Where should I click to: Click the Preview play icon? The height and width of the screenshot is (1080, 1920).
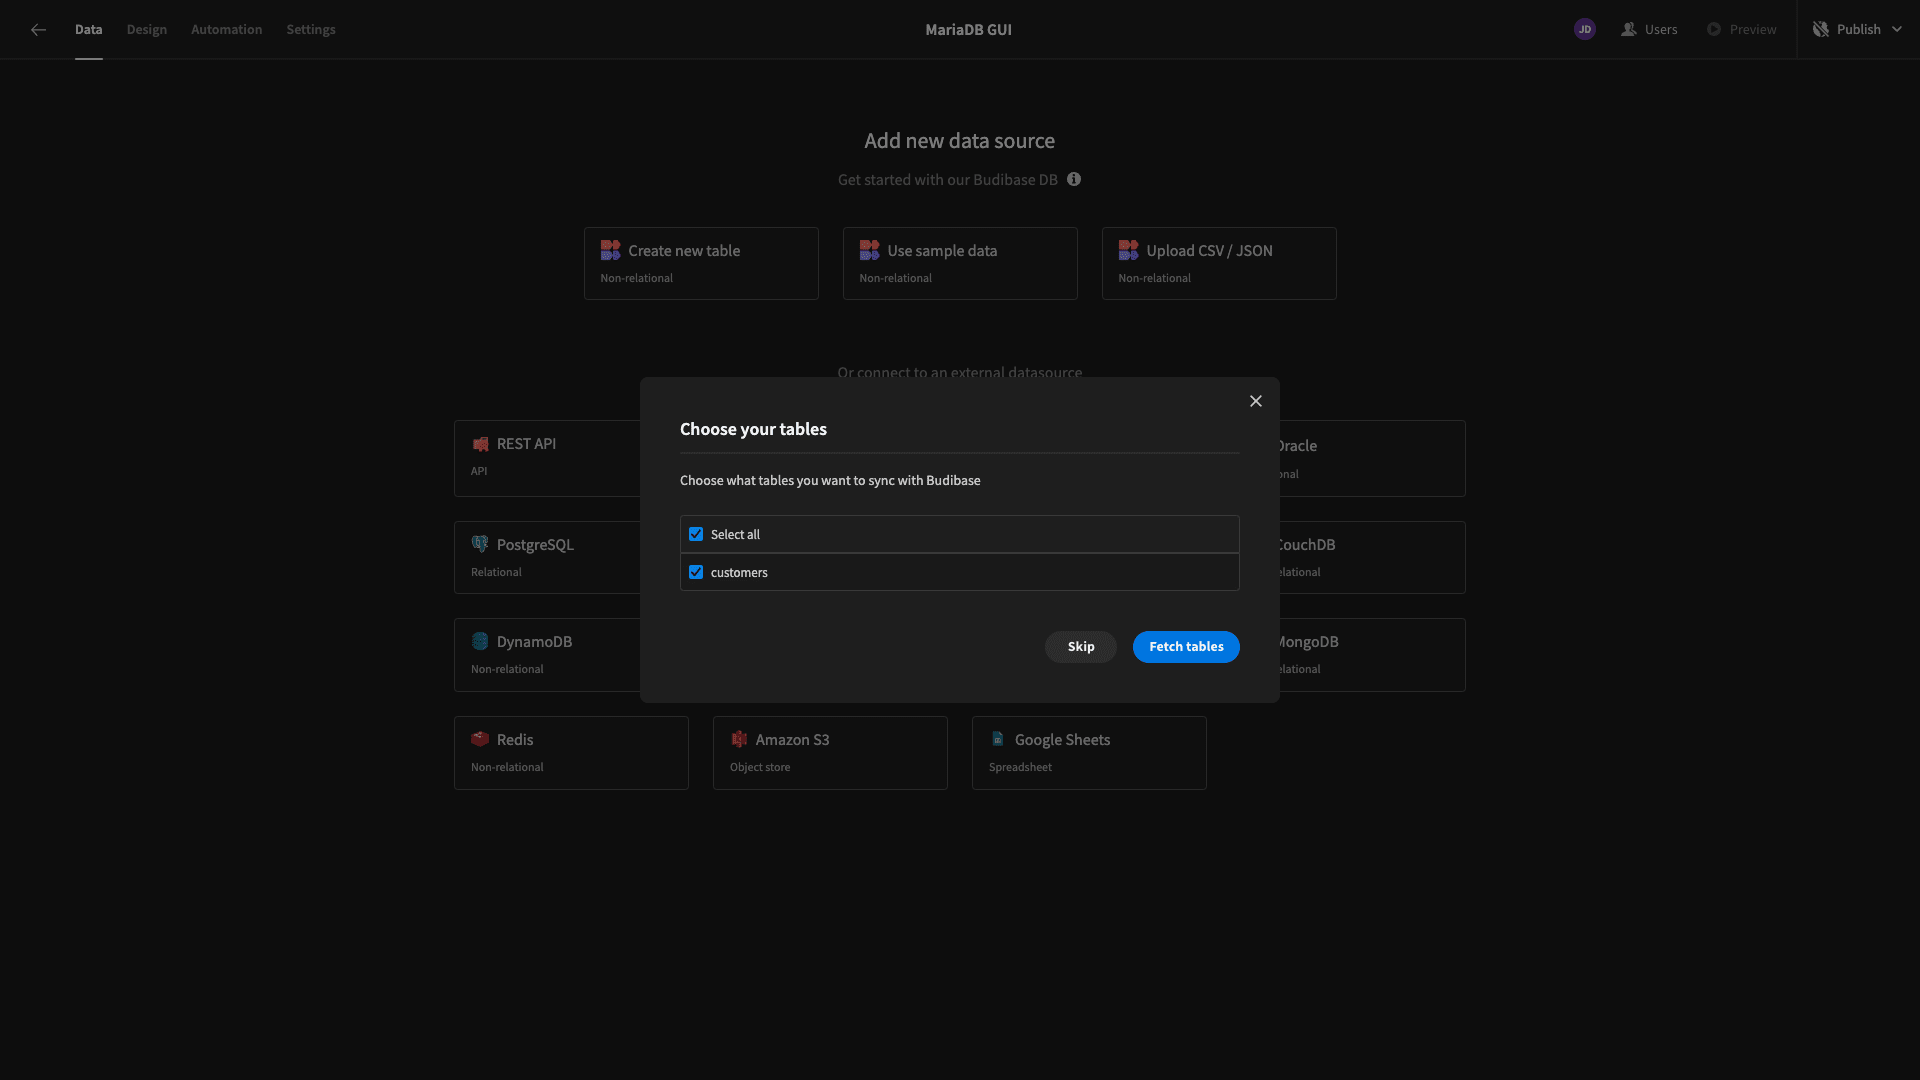point(1713,30)
